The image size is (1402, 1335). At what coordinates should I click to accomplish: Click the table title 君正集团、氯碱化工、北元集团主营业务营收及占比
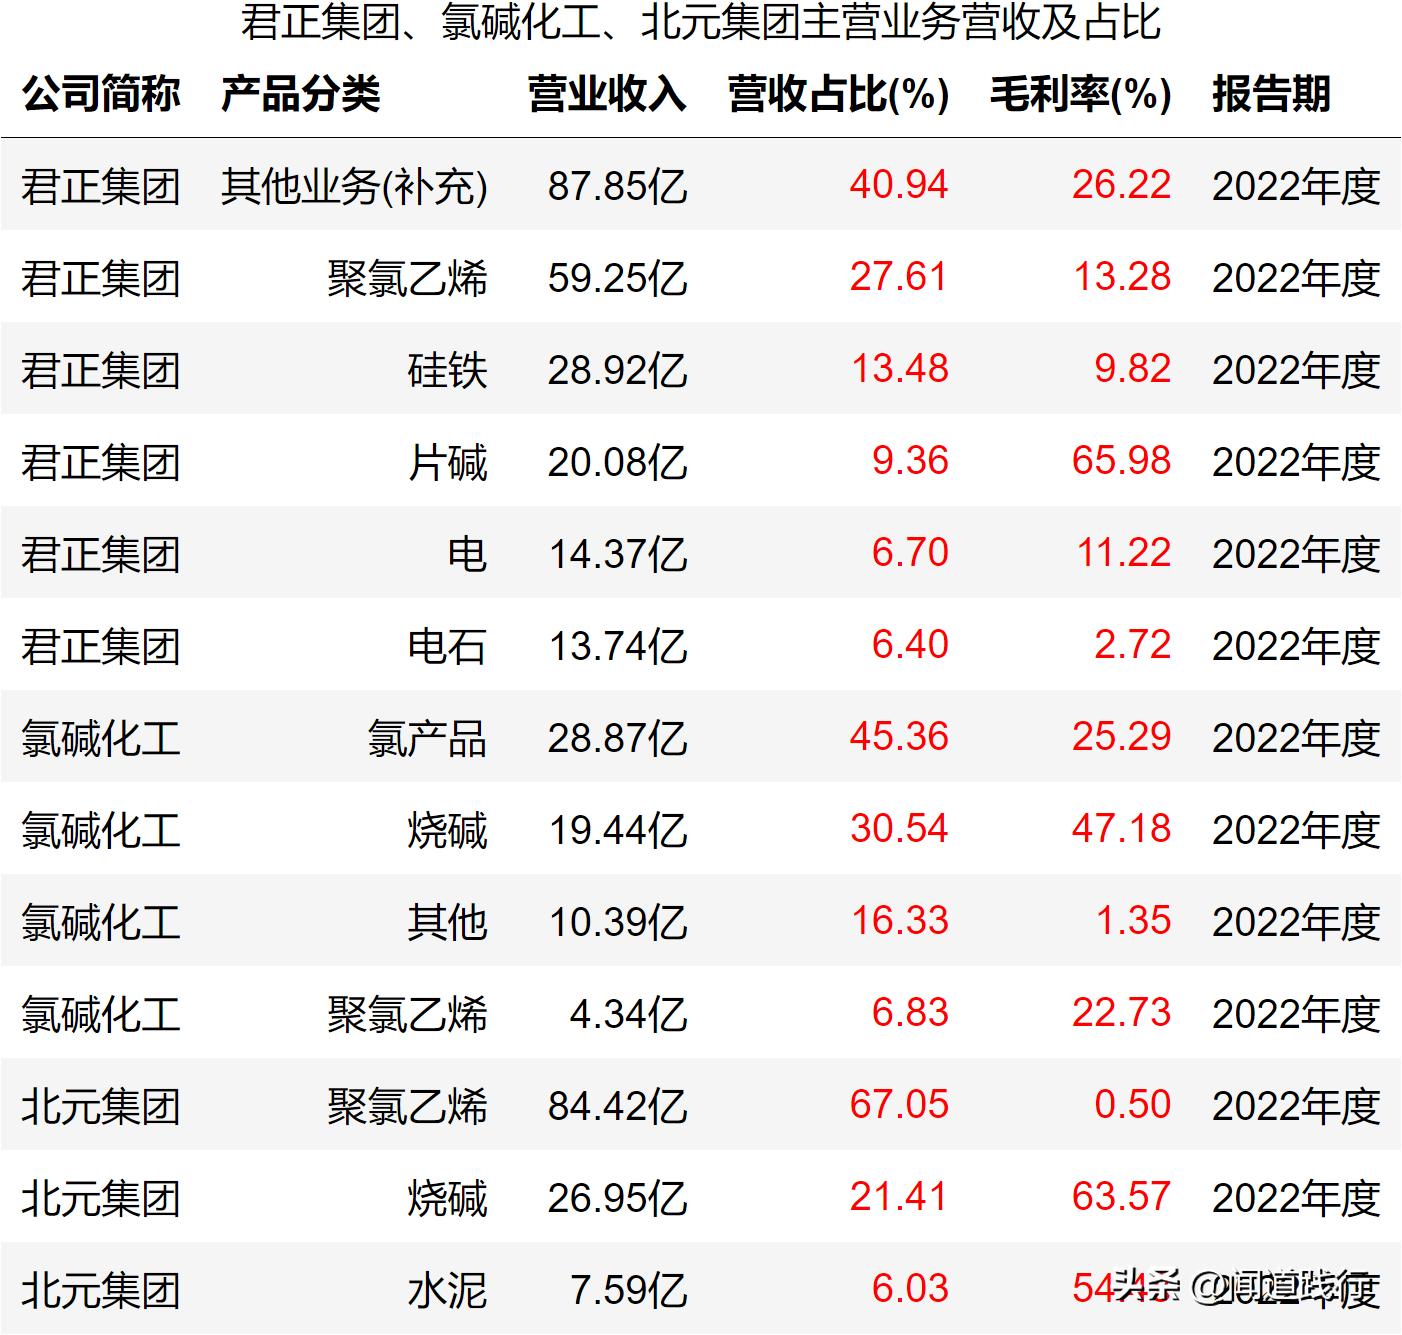(x=700, y=23)
